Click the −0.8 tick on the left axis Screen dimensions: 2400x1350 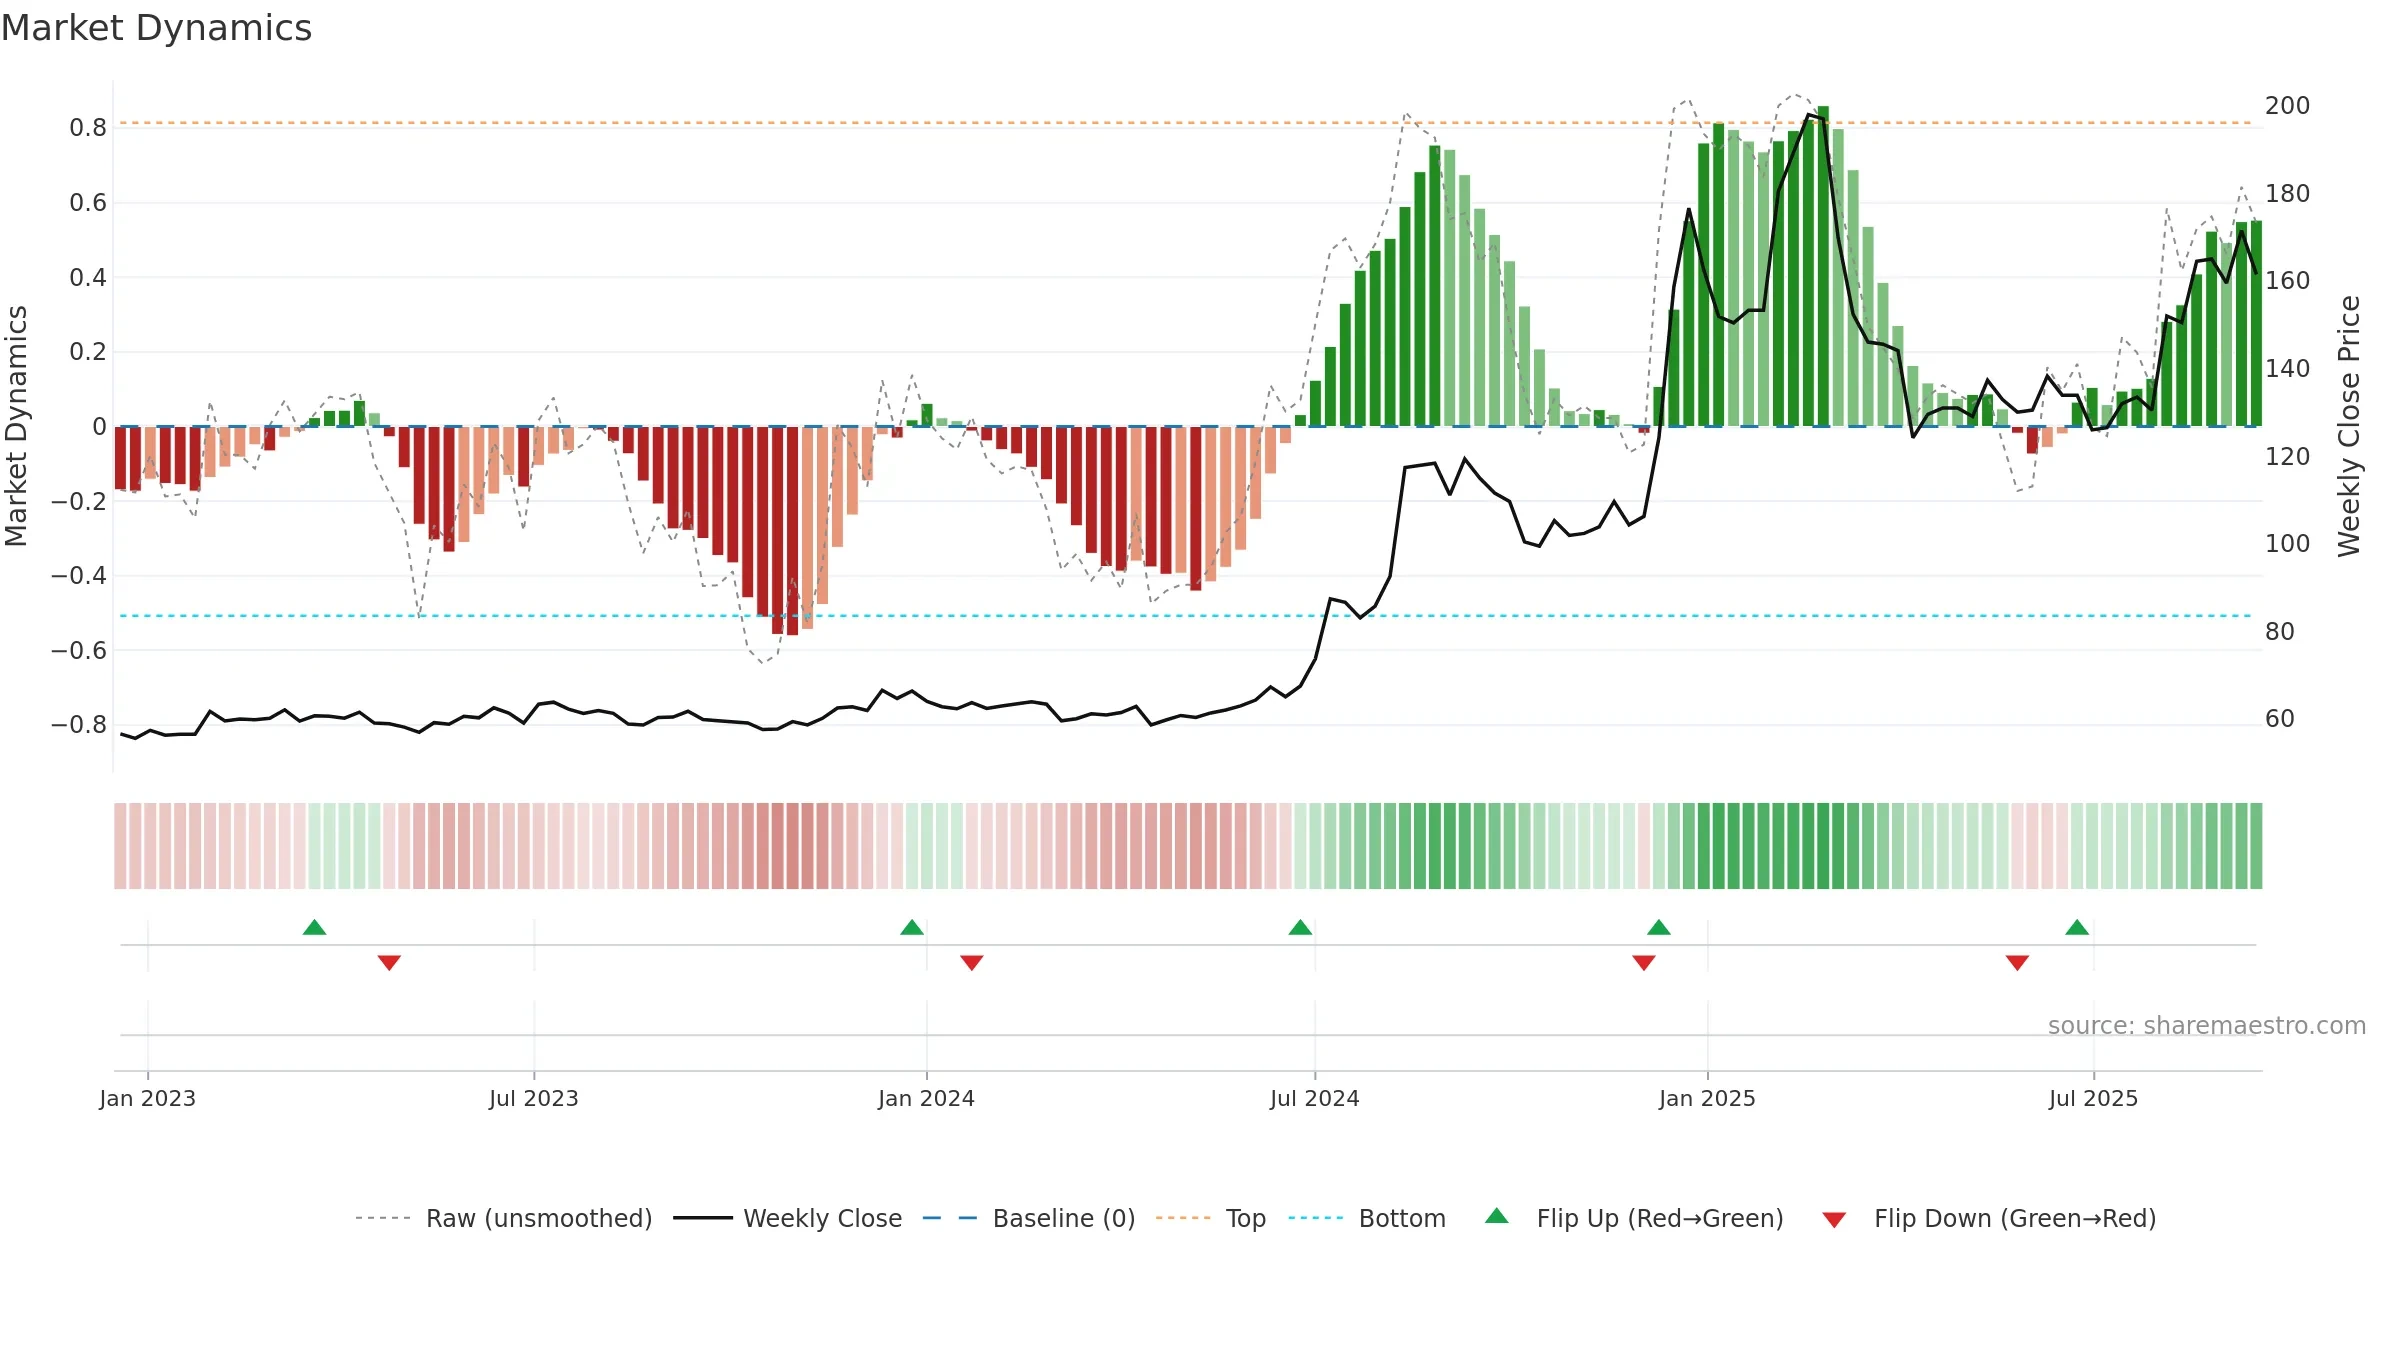[x=79, y=724]
